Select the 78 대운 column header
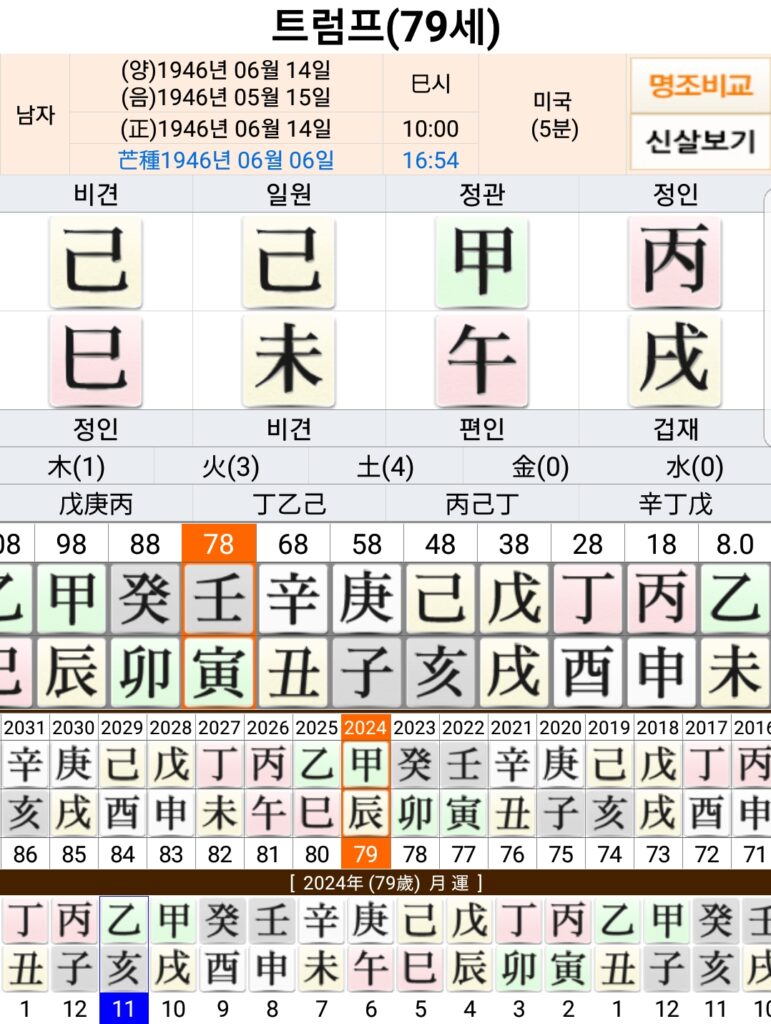This screenshot has width=771, height=1024. 219,544
